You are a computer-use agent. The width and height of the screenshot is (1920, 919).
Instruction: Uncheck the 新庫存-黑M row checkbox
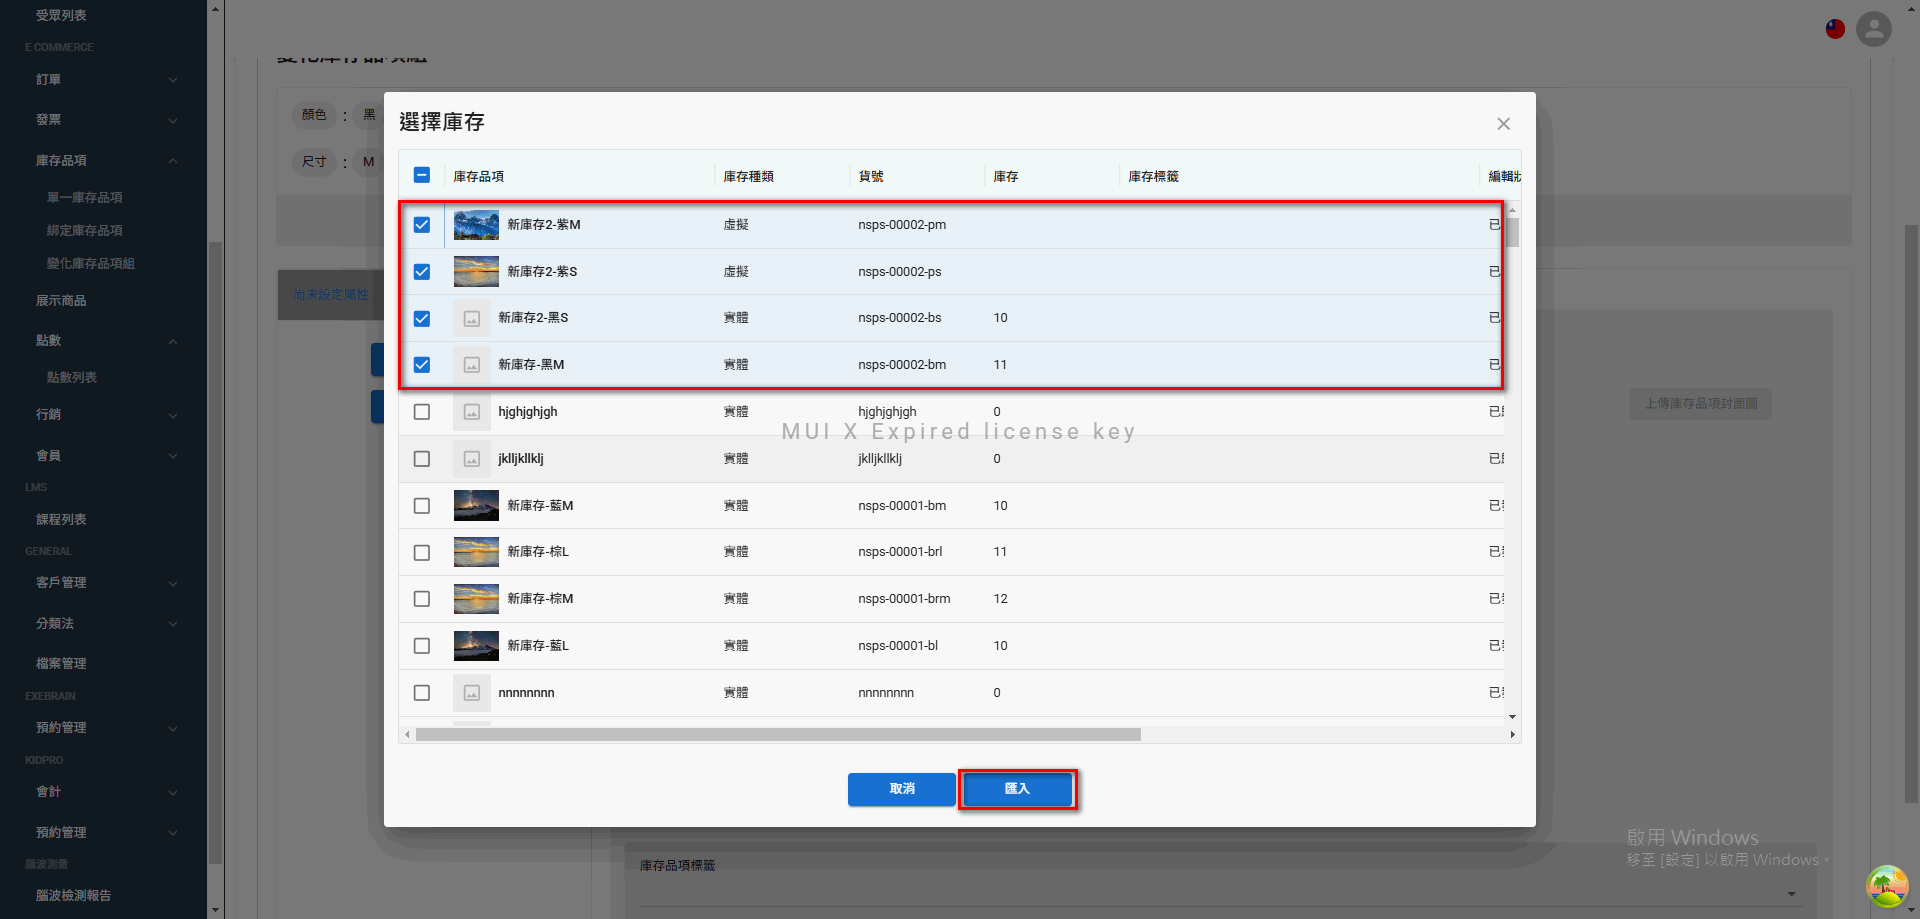pos(422,365)
